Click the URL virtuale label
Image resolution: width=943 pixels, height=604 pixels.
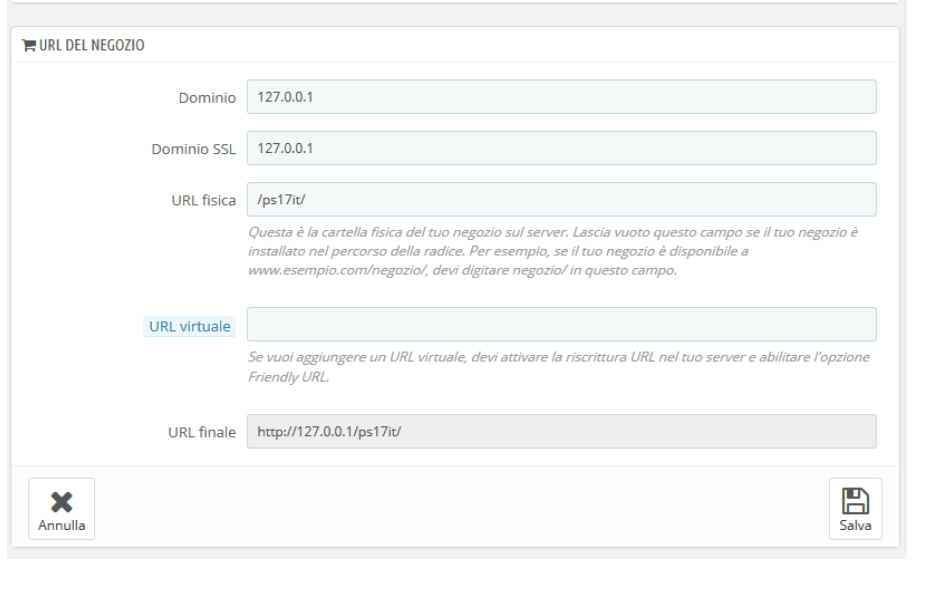[189, 326]
